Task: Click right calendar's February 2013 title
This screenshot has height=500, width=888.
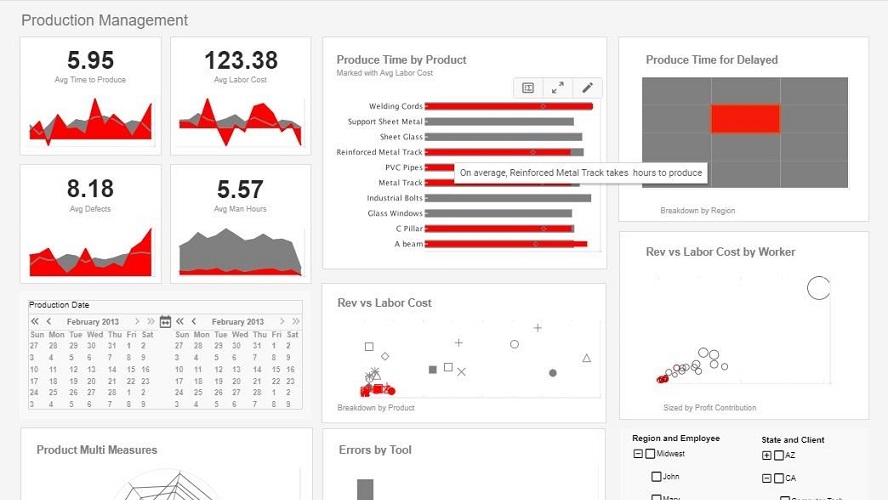Action: point(238,322)
